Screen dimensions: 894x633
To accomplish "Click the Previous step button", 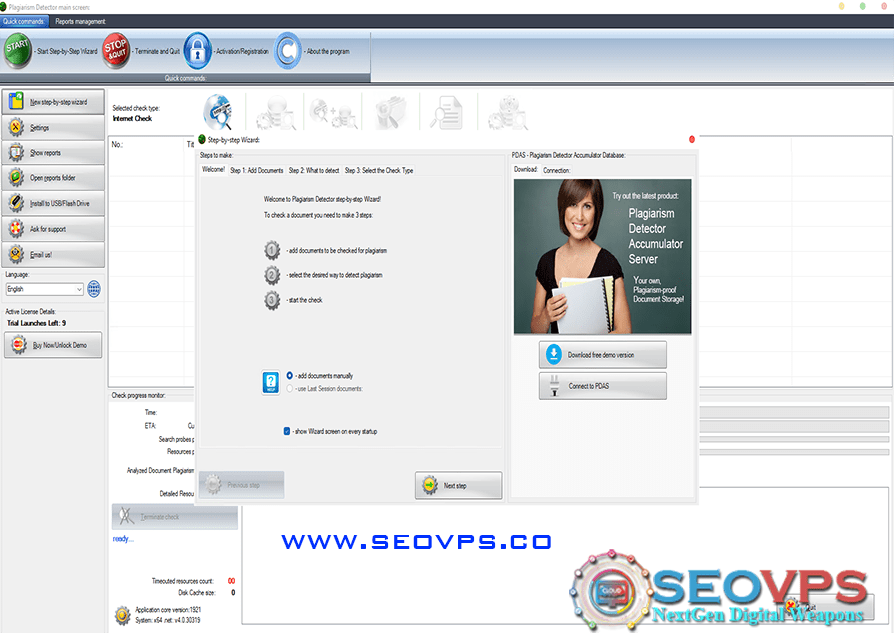I will pyautogui.click(x=241, y=485).
